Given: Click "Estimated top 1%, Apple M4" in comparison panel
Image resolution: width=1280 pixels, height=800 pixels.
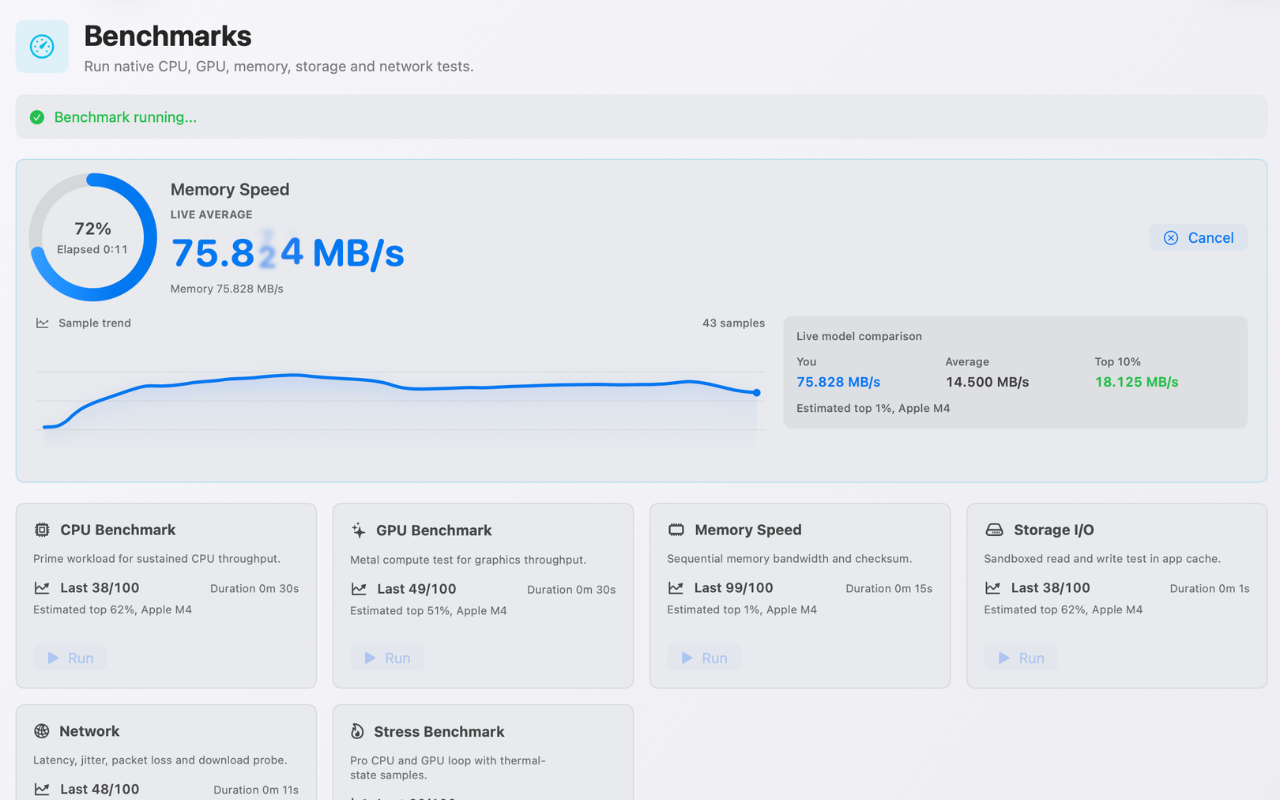Looking at the screenshot, I should pos(873,408).
